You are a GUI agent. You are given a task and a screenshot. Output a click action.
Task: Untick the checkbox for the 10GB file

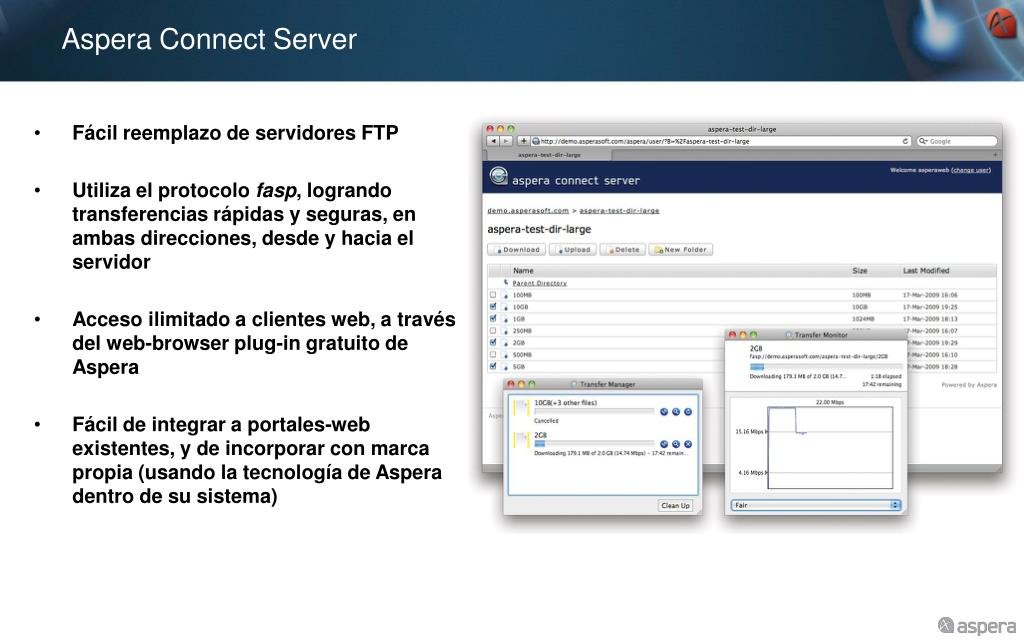tap(493, 306)
